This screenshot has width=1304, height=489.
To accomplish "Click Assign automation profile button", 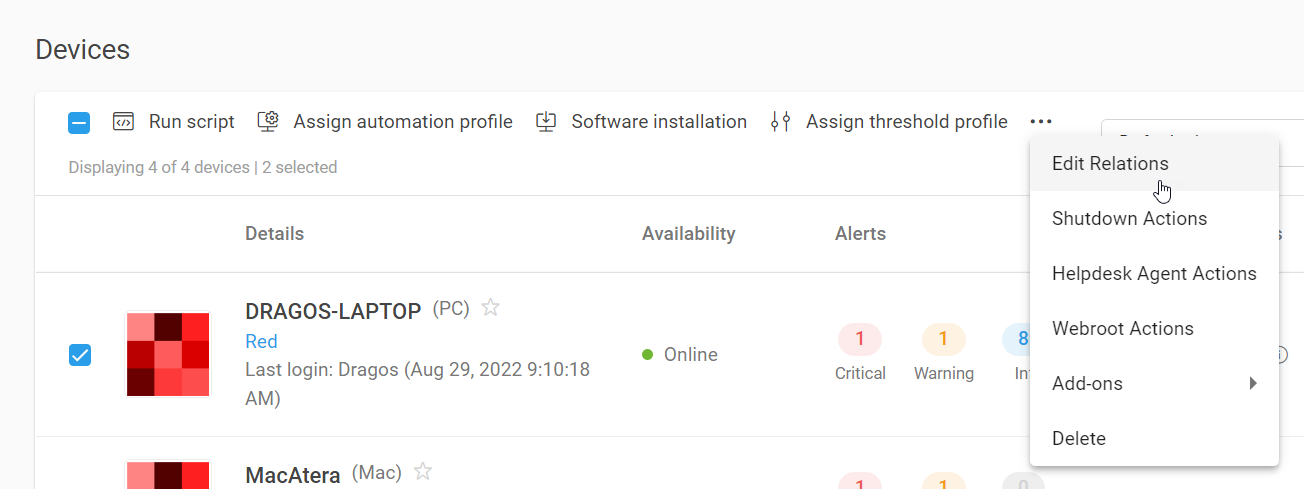I will (385, 122).
